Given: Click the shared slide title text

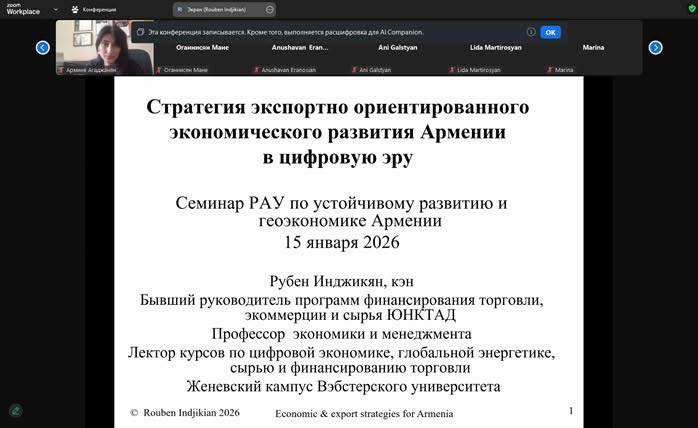Looking at the screenshot, I should [338, 132].
